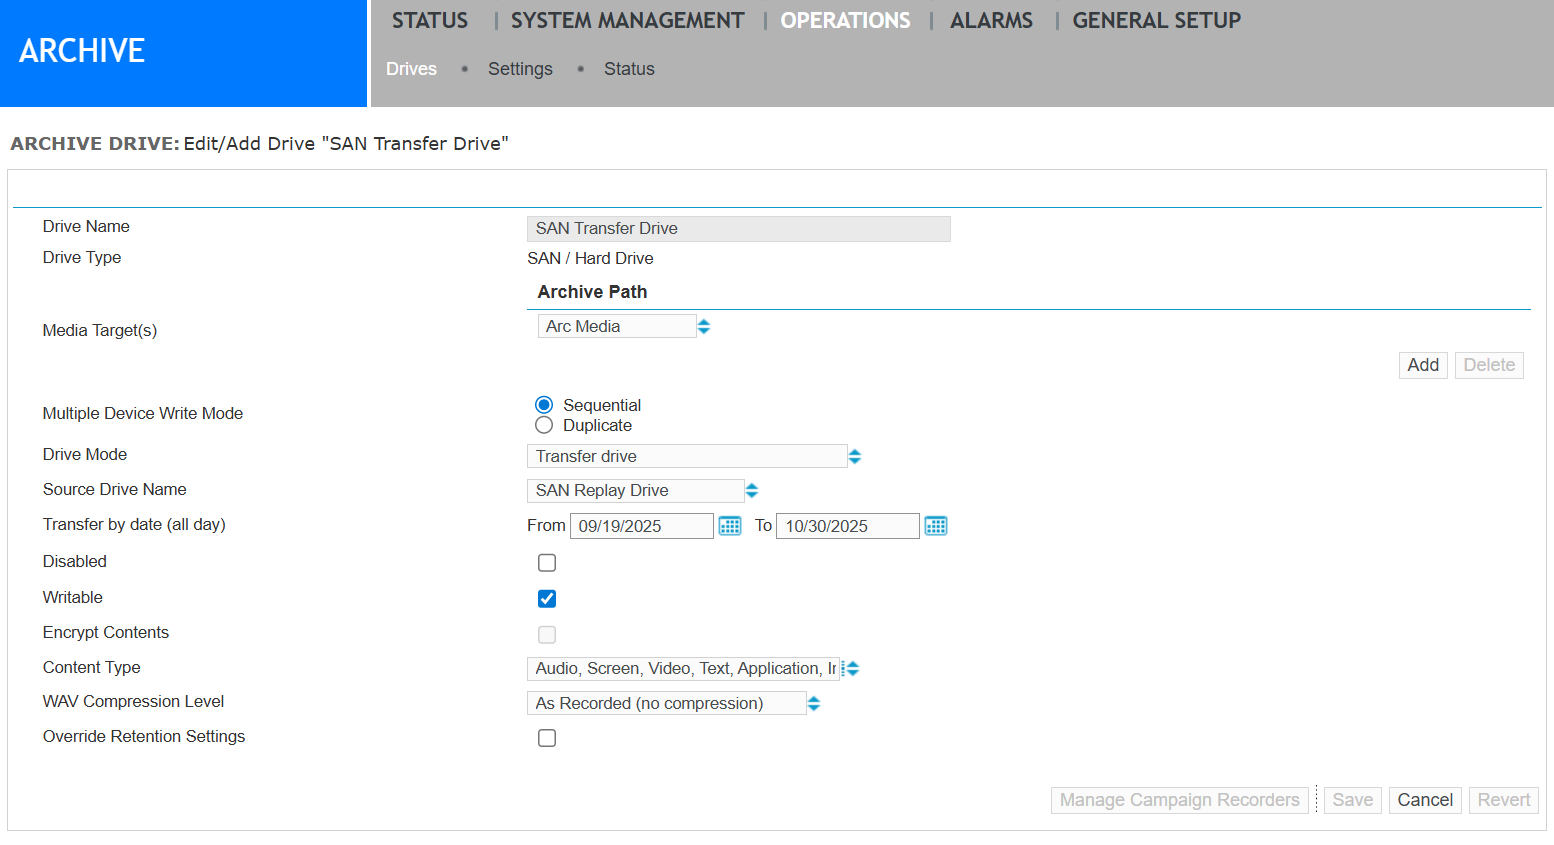Viewport: 1554px width, 845px height.
Task: Switch to the ALARMS tab
Action: 991,20
